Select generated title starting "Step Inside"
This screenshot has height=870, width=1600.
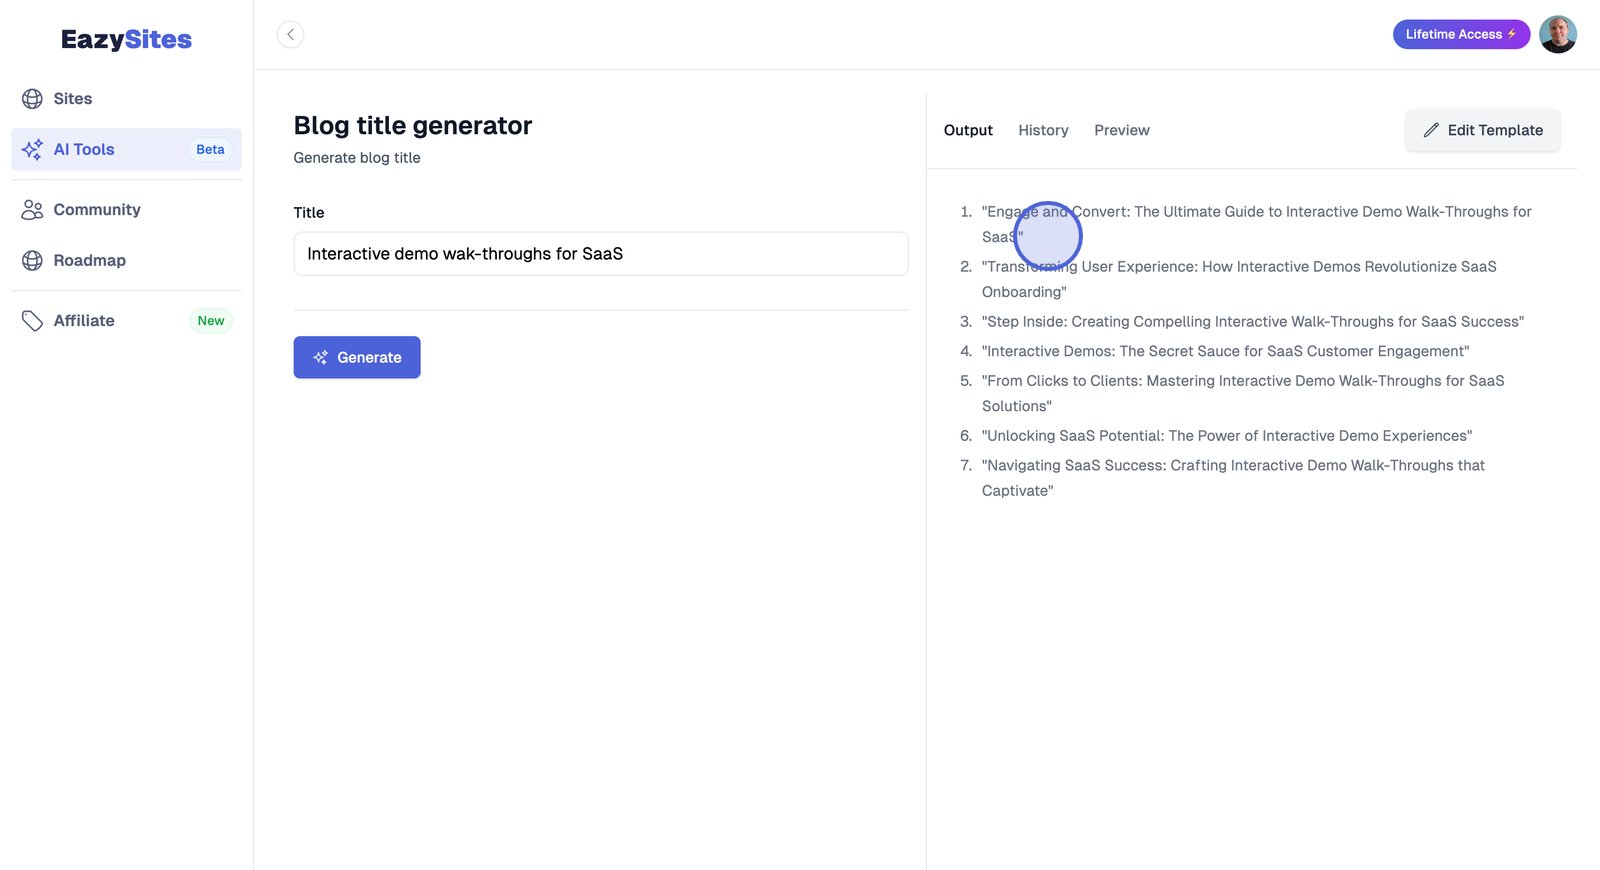(x=1252, y=322)
